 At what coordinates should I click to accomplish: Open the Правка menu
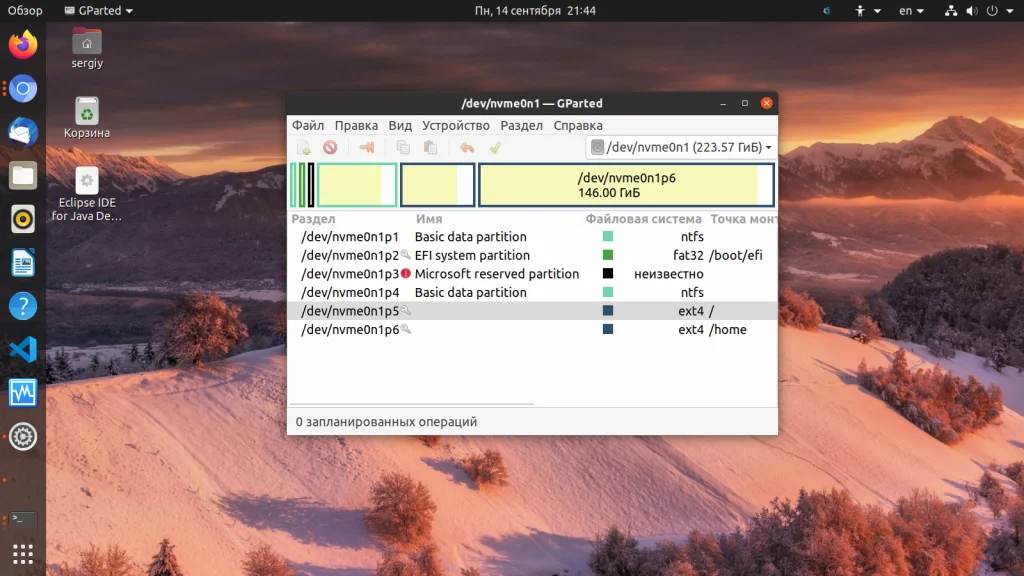click(356, 125)
